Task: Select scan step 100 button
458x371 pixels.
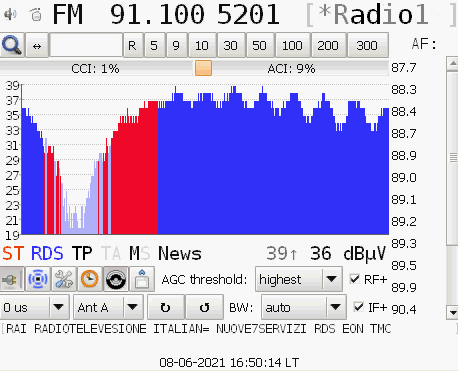Action: (292, 45)
